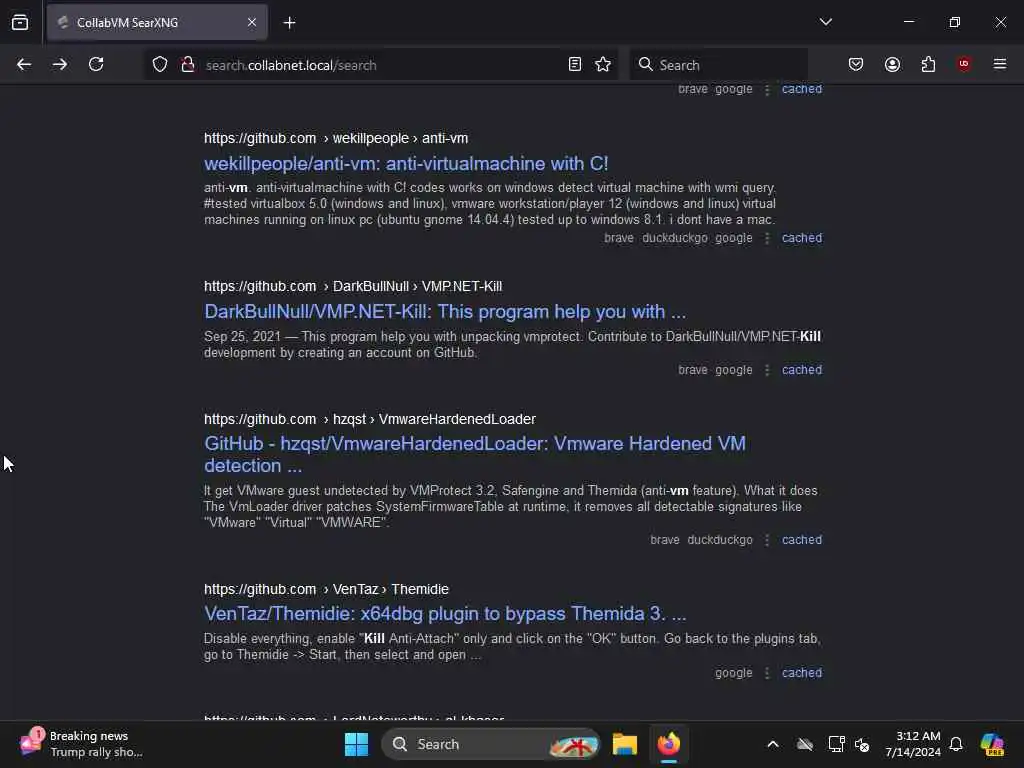Image resolution: width=1024 pixels, height=768 pixels.
Task: Expand the list all tabs chevron
Action: tap(825, 22)
